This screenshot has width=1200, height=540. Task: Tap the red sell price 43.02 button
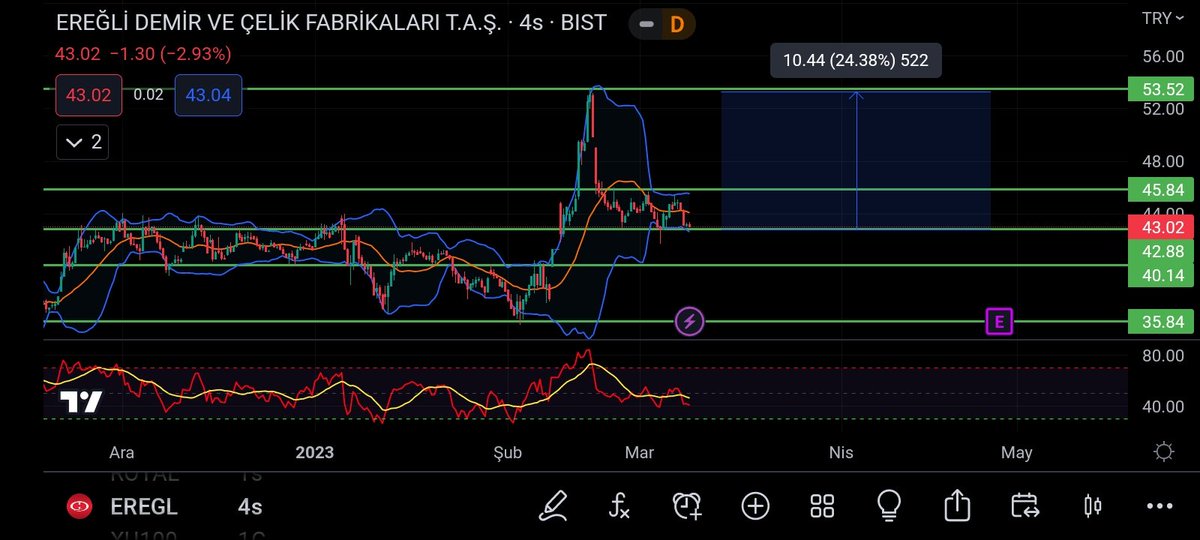click(x=88, y=95)
